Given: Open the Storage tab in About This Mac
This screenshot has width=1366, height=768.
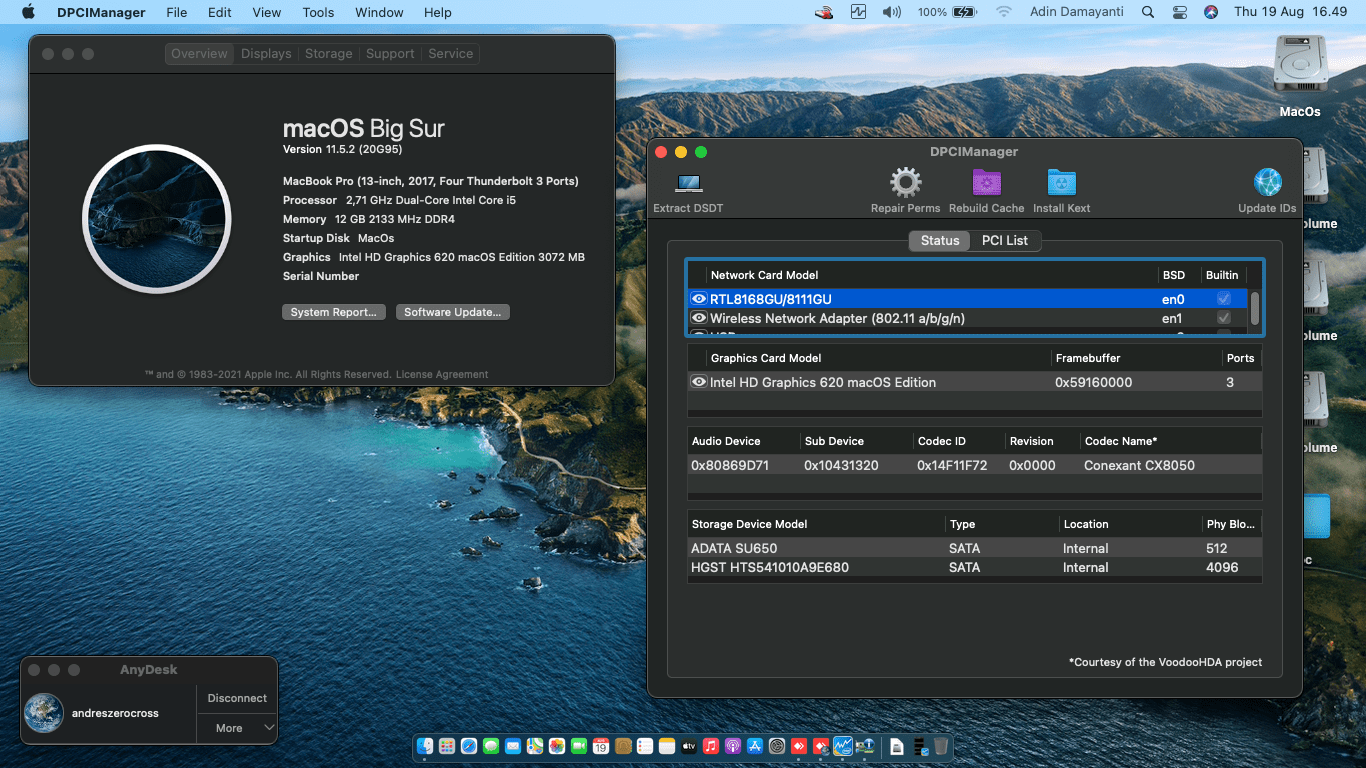Looking at the screenshot, I should coord(329,54).
